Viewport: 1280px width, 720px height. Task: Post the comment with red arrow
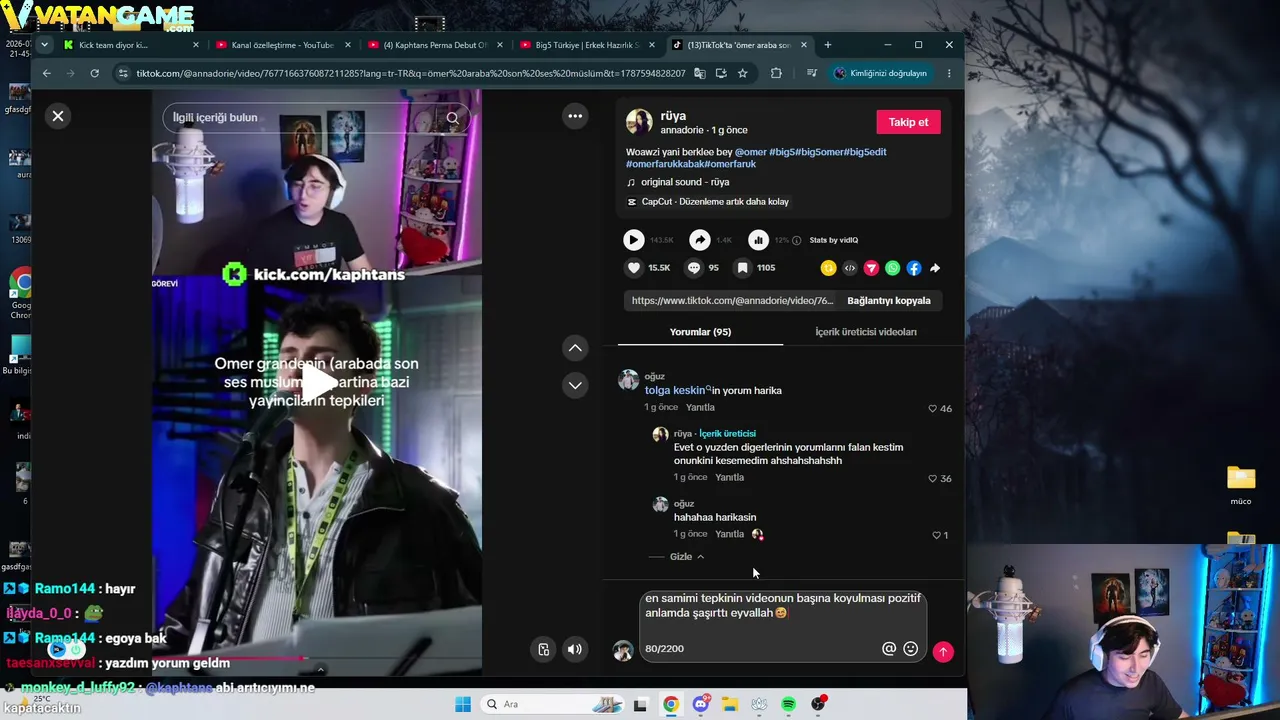(943, 651)
